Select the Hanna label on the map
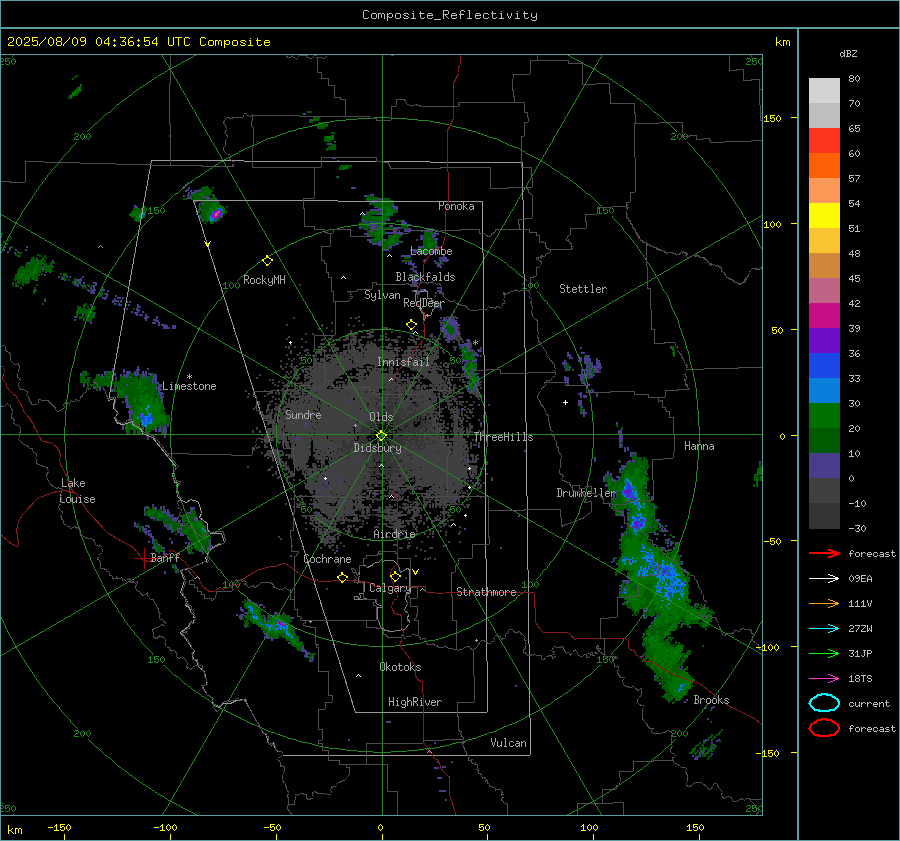This screenshot has height=841, width=900. click(699, 446)
